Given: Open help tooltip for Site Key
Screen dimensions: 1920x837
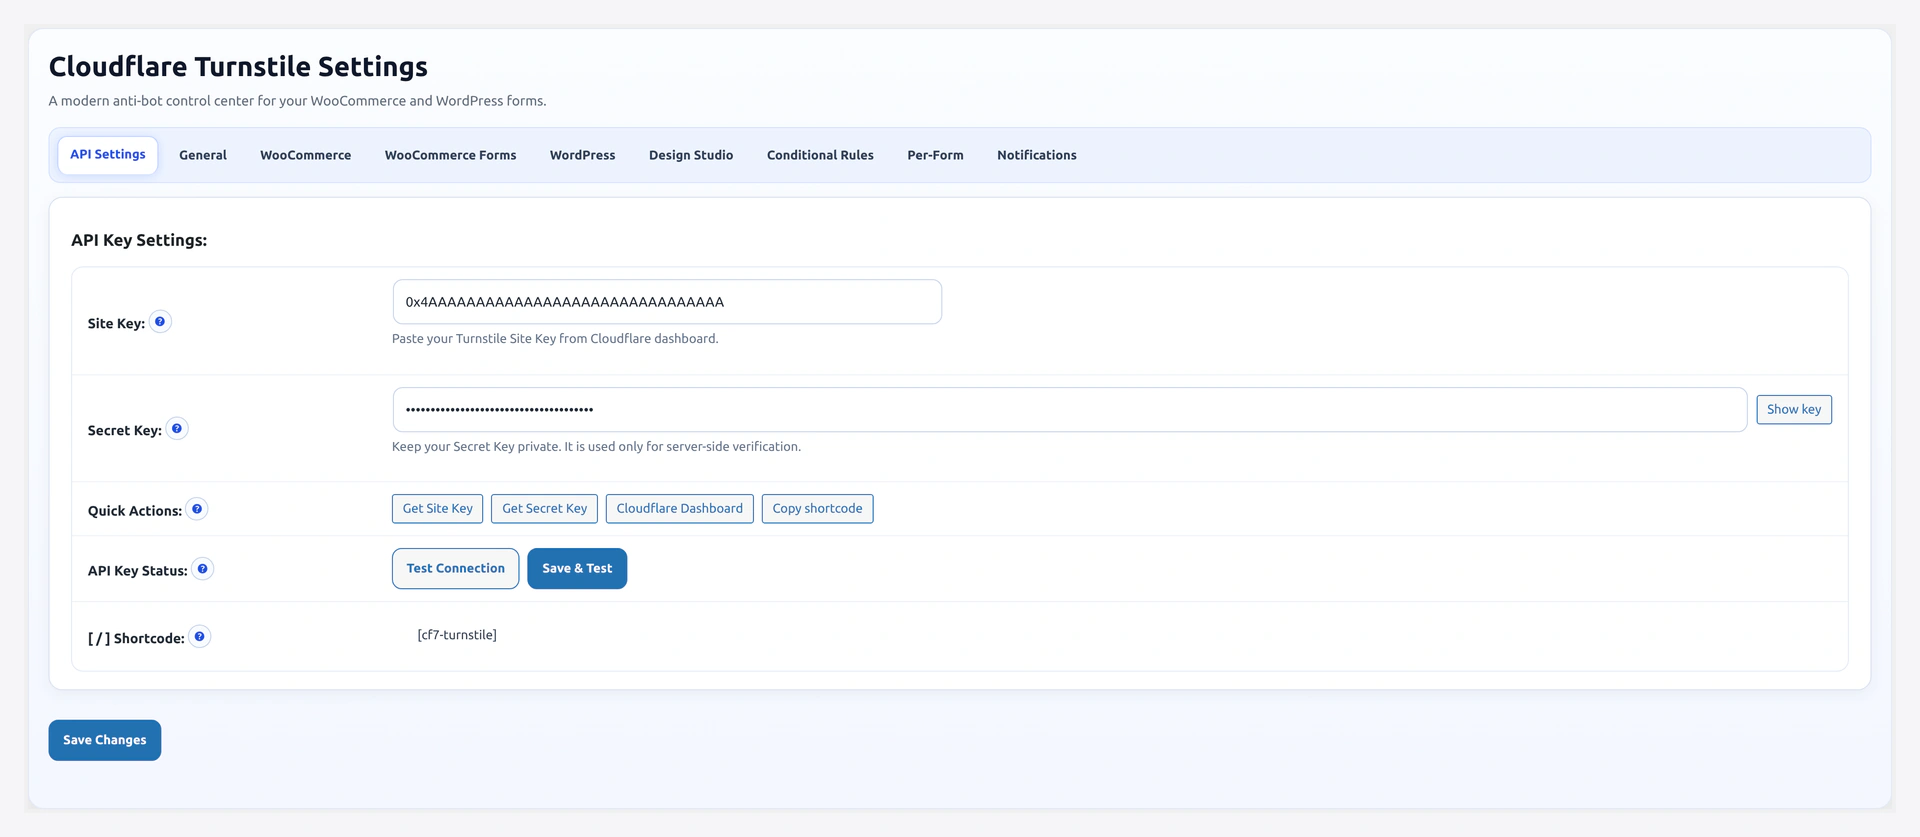Looking at the screenshot, I should (x=160, y=322).
